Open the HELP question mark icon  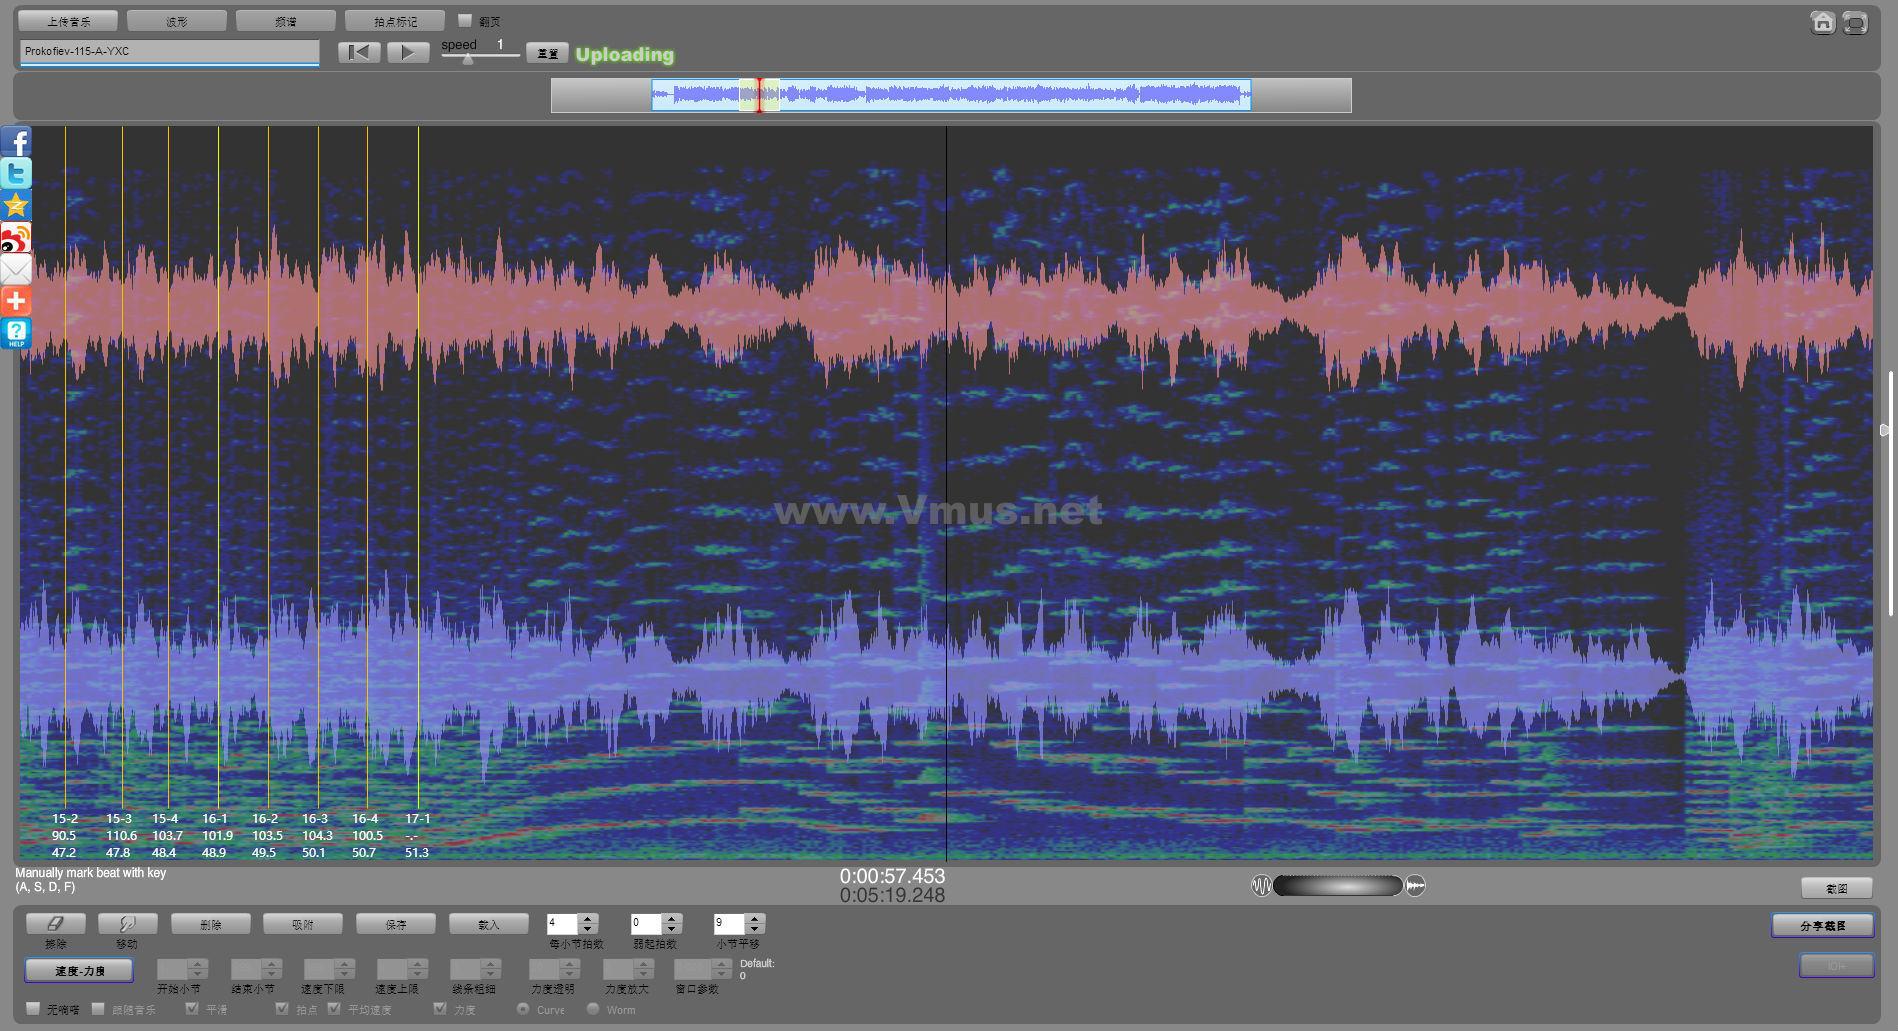click(16, 333)
